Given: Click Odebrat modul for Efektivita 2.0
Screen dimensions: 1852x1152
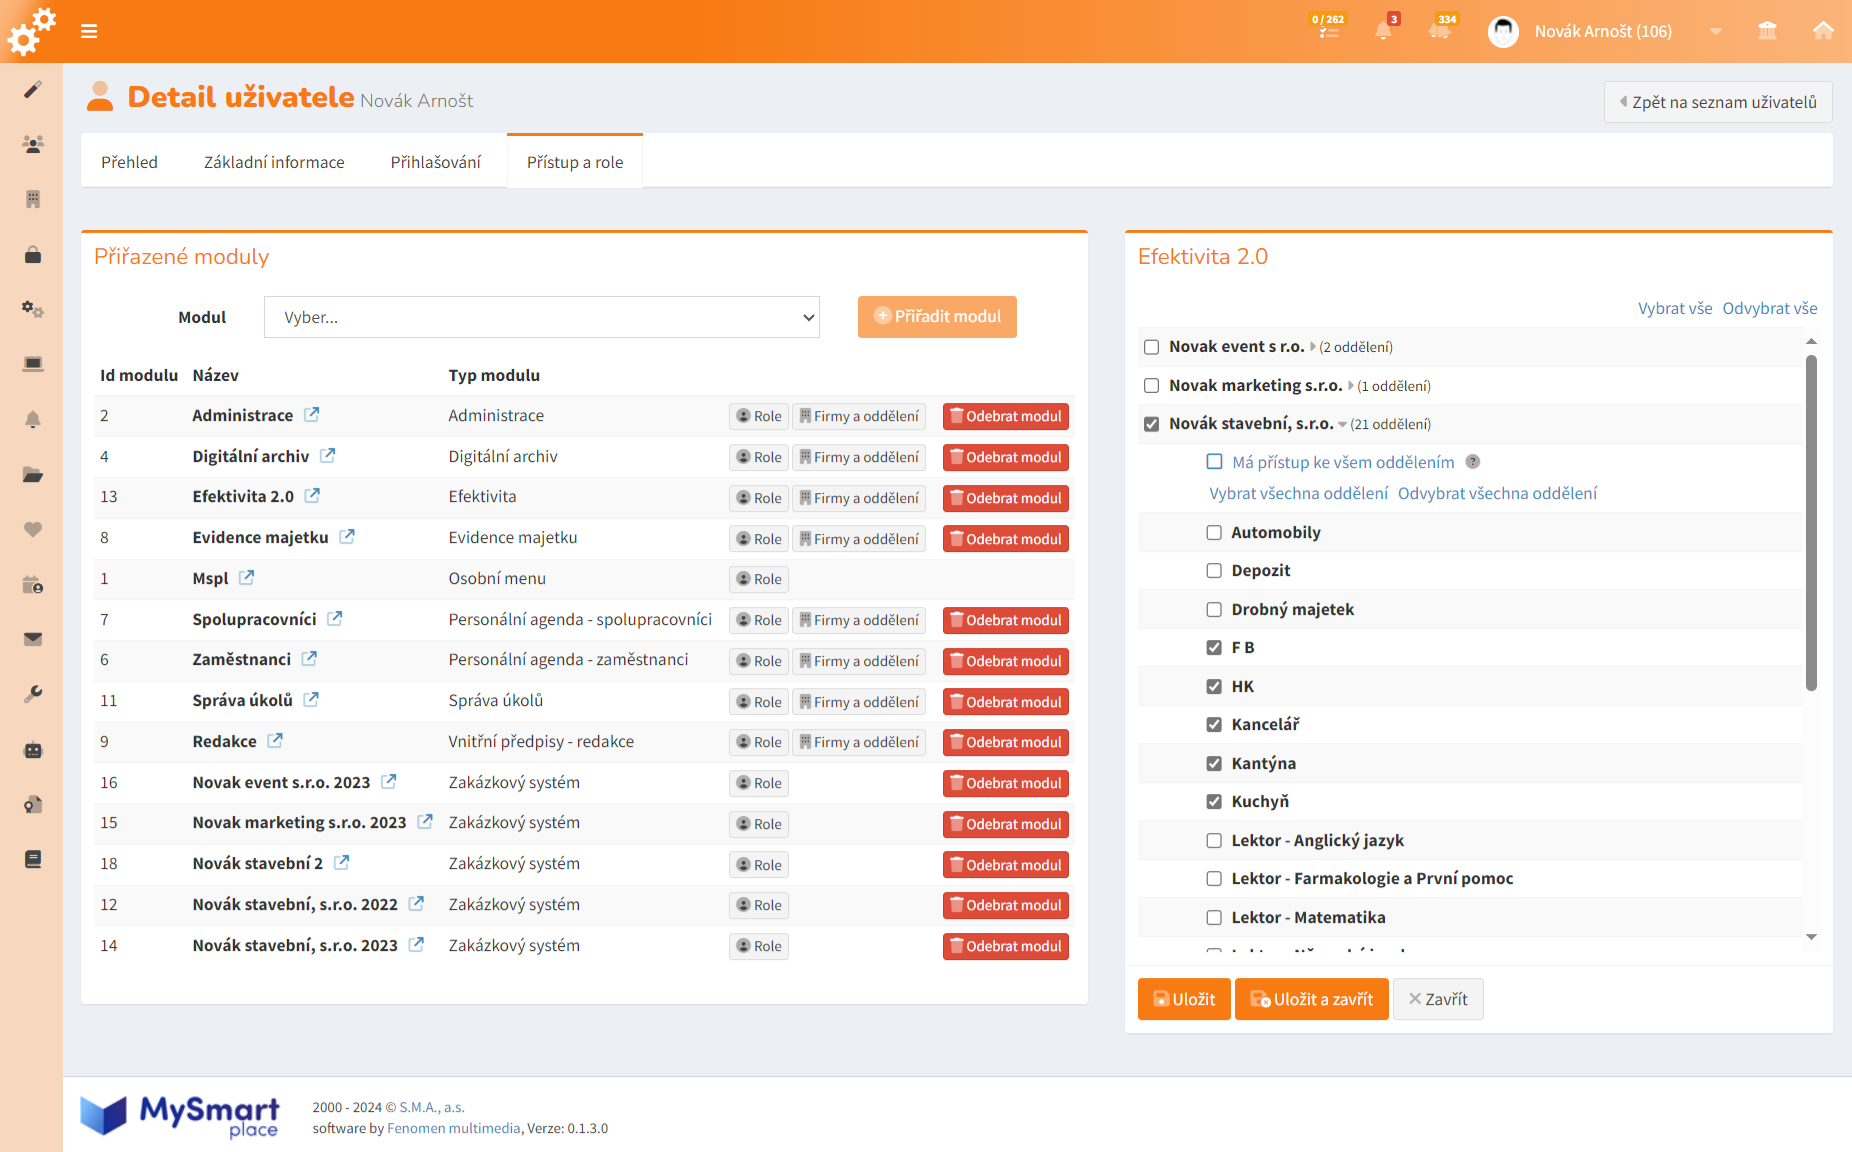Looking at the screenshot, I should pos(1006,498).
